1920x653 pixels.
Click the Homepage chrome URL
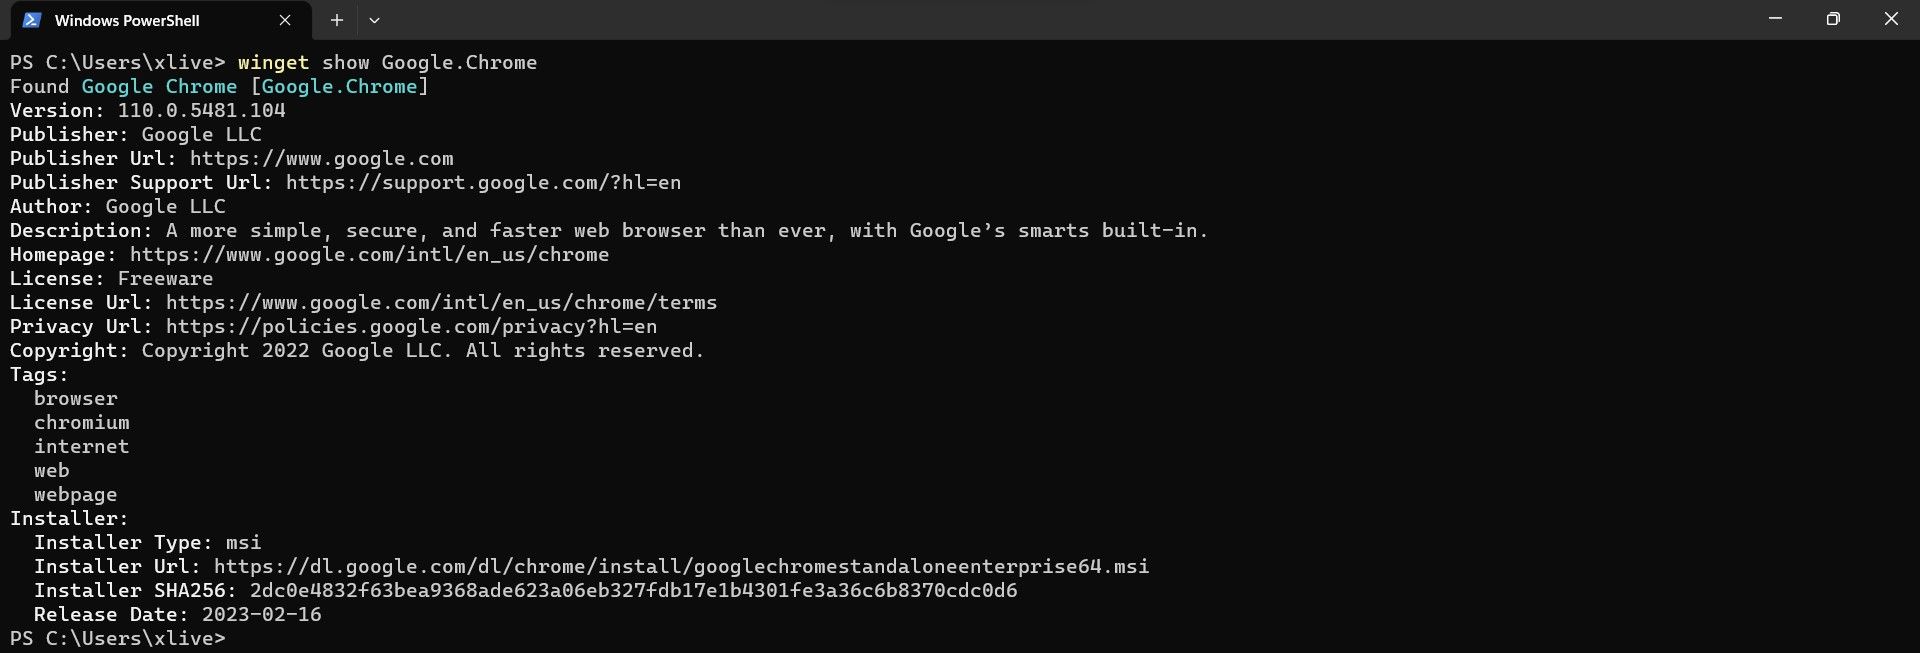(x=369, y=255)
